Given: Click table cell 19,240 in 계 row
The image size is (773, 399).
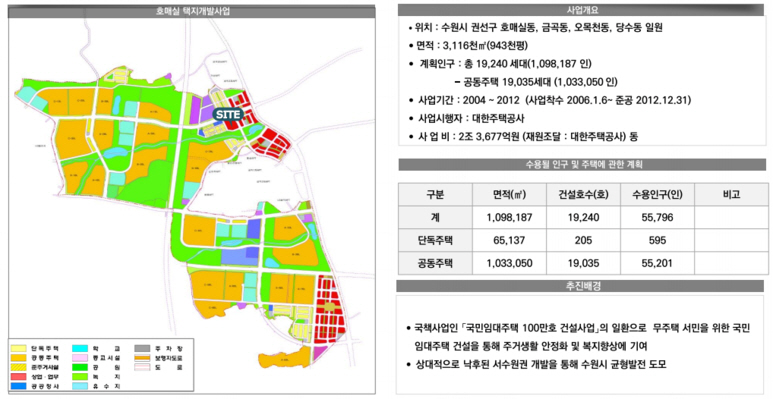Looking at the screenshot, I should point(583,218).
